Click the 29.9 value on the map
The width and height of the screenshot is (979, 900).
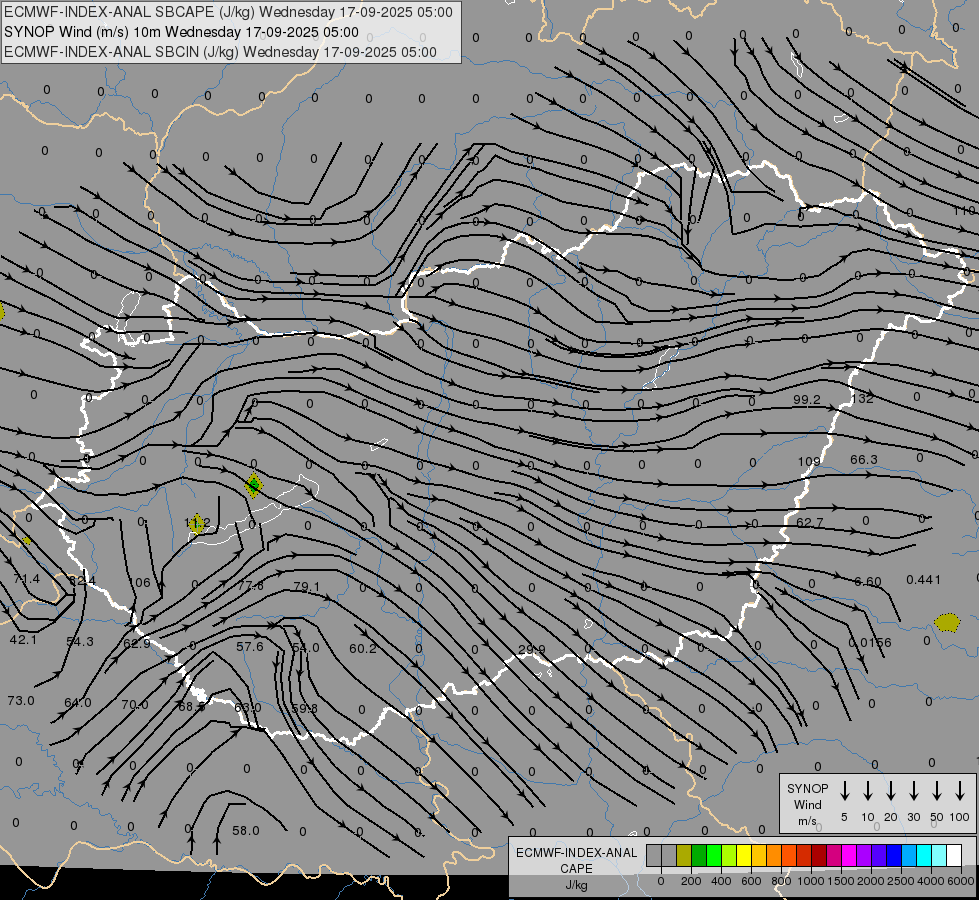pos(532,650)
